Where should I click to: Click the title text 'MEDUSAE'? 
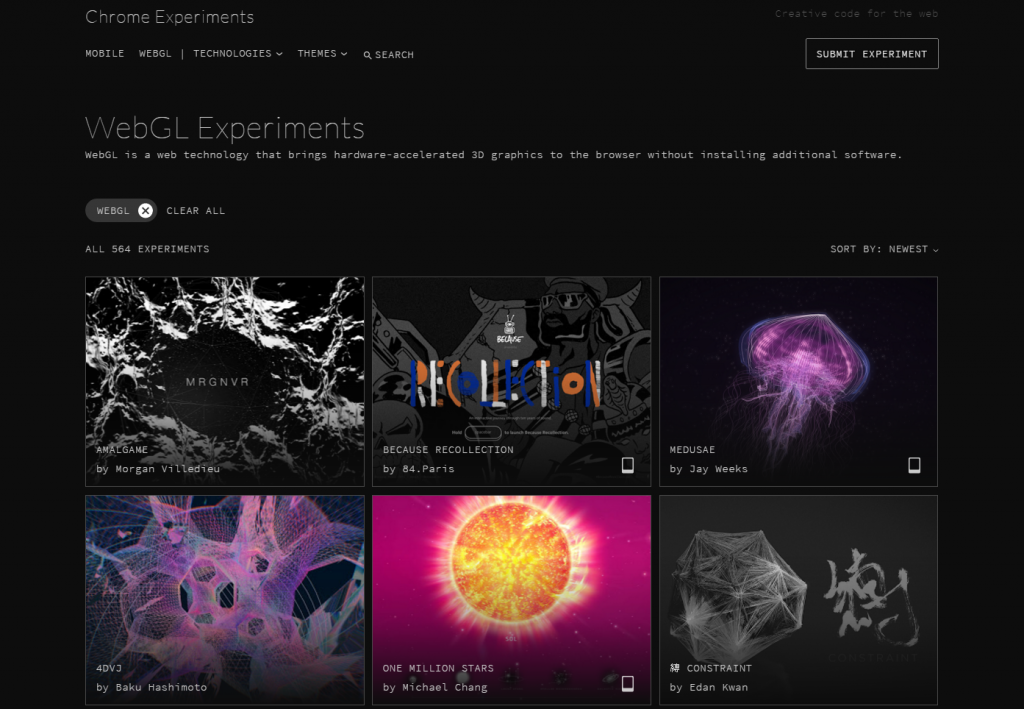pos(692,450)
